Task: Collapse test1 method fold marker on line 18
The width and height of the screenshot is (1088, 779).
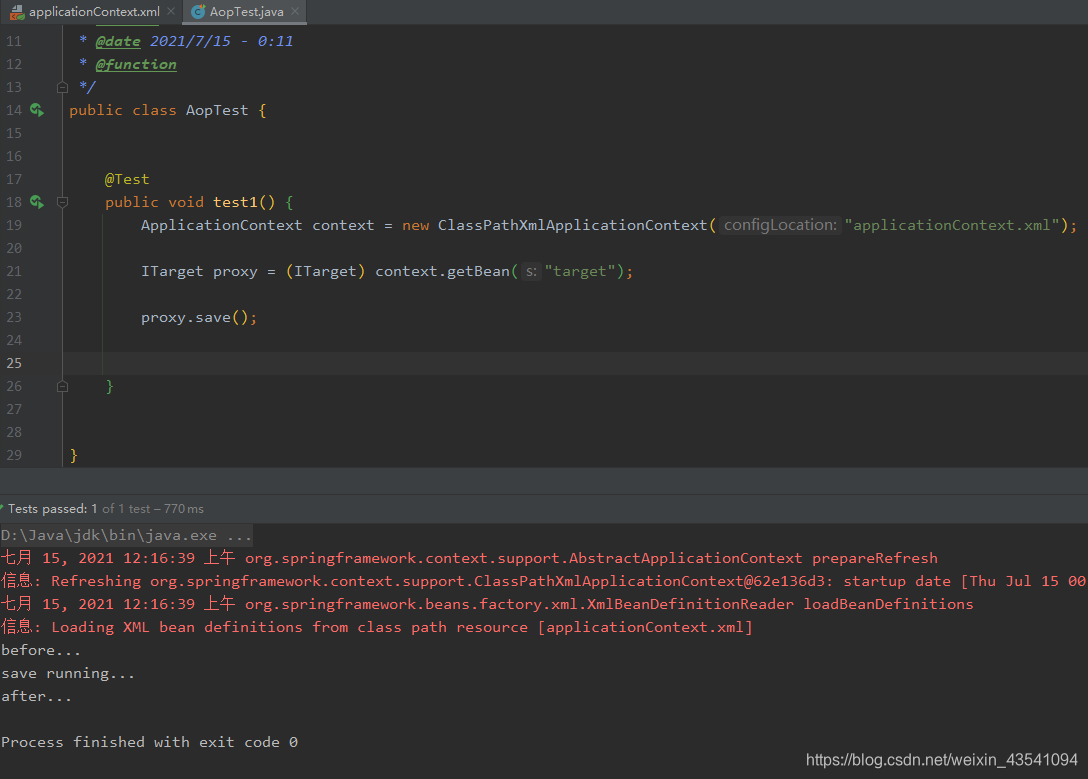Action: click(62, 202)
